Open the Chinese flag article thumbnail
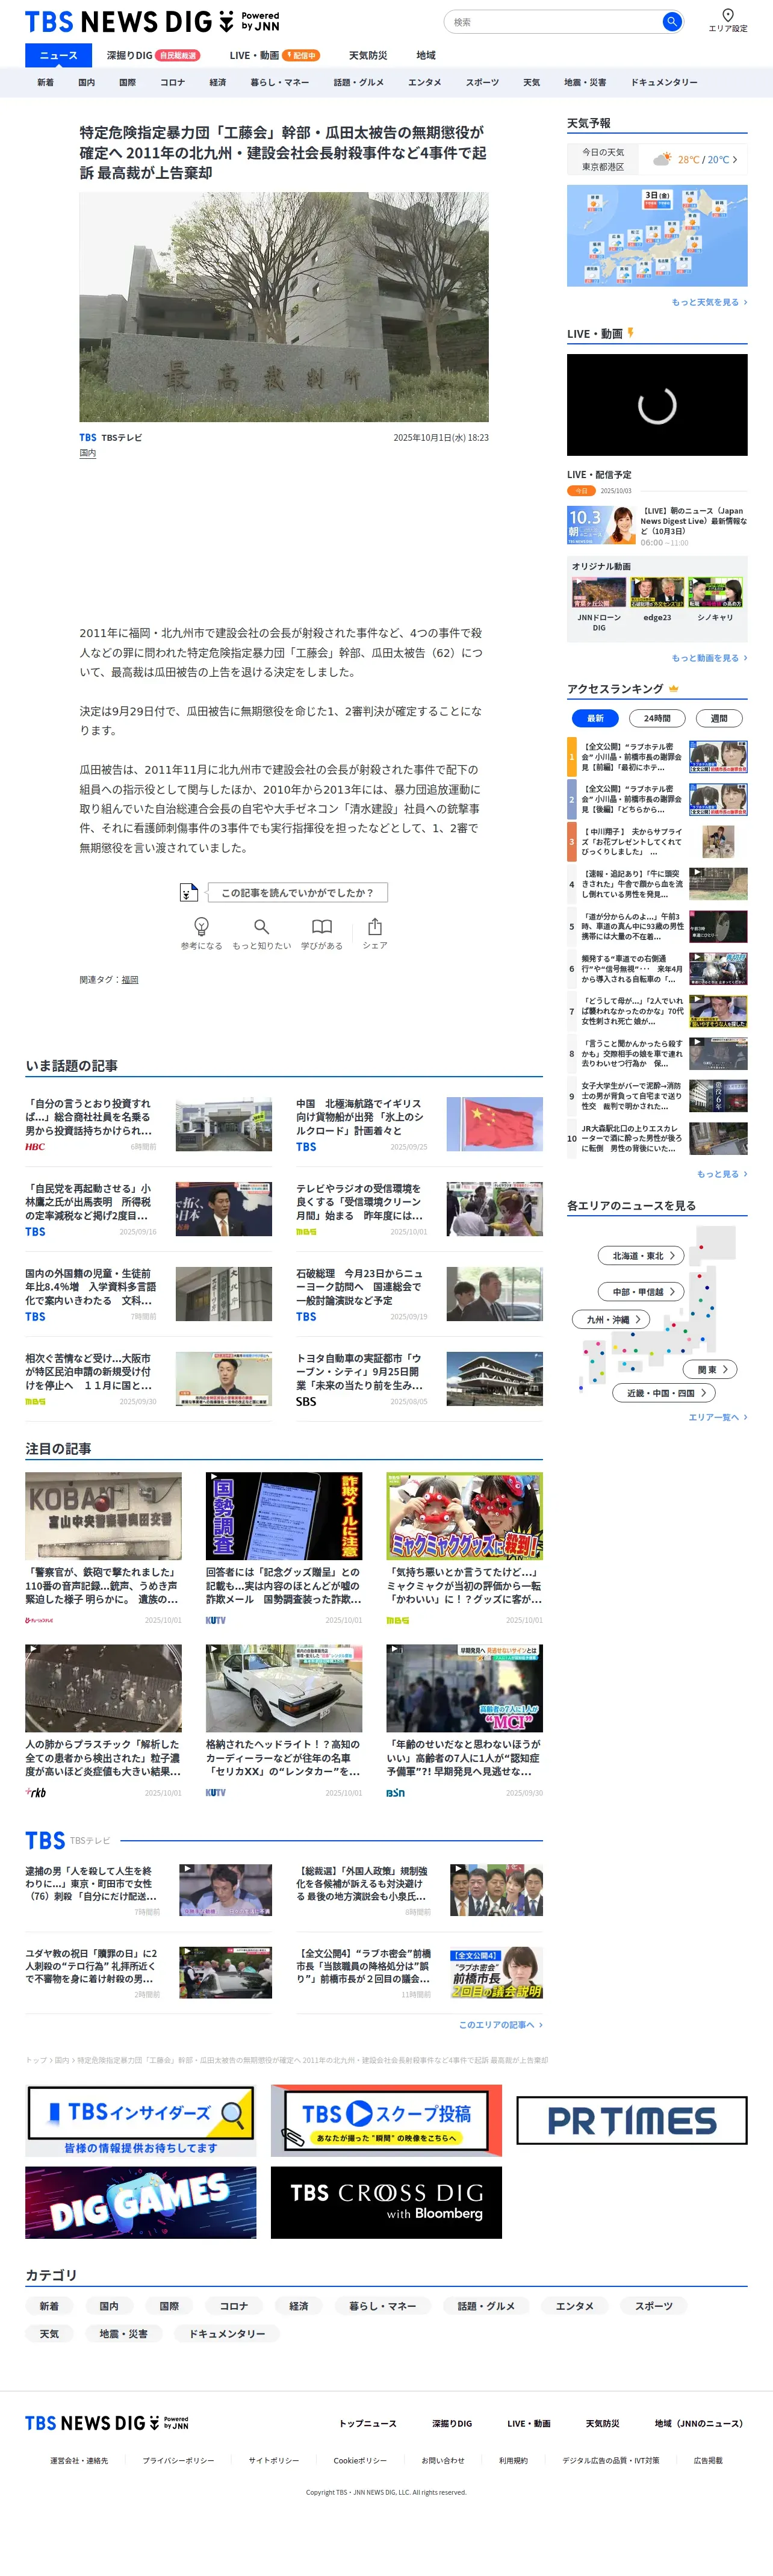The image size is (773, 2576). click(494, 1124)
